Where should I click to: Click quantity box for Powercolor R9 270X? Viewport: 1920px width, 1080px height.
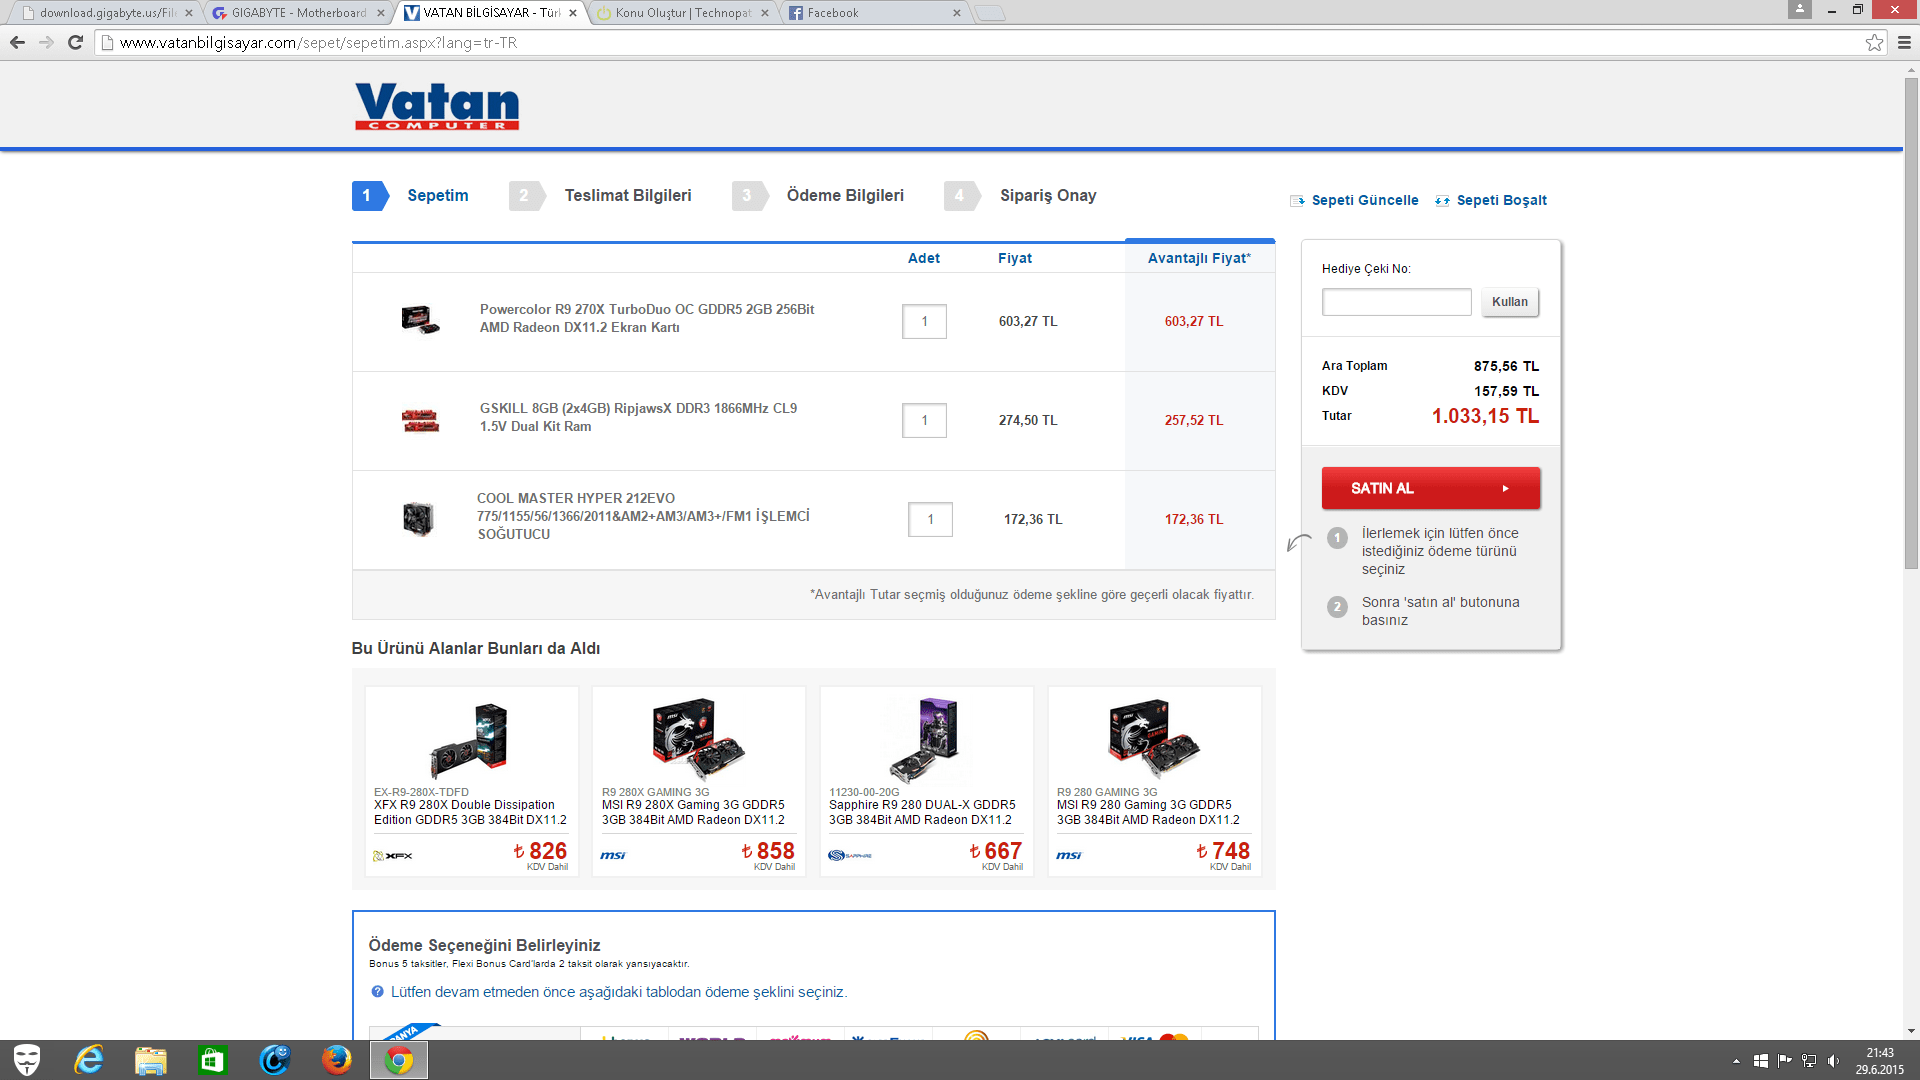point(924,321)
